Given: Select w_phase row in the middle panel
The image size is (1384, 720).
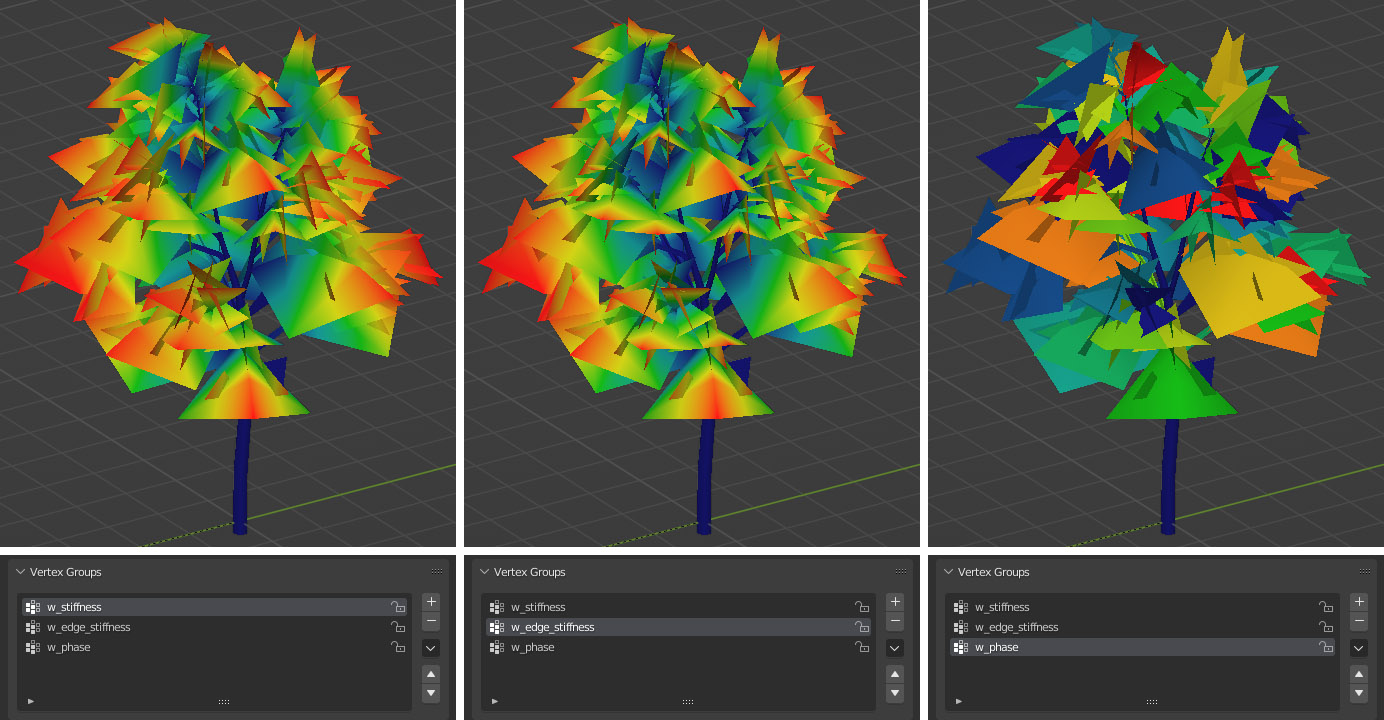Looking at the screenshot, I should pos(679,647).
